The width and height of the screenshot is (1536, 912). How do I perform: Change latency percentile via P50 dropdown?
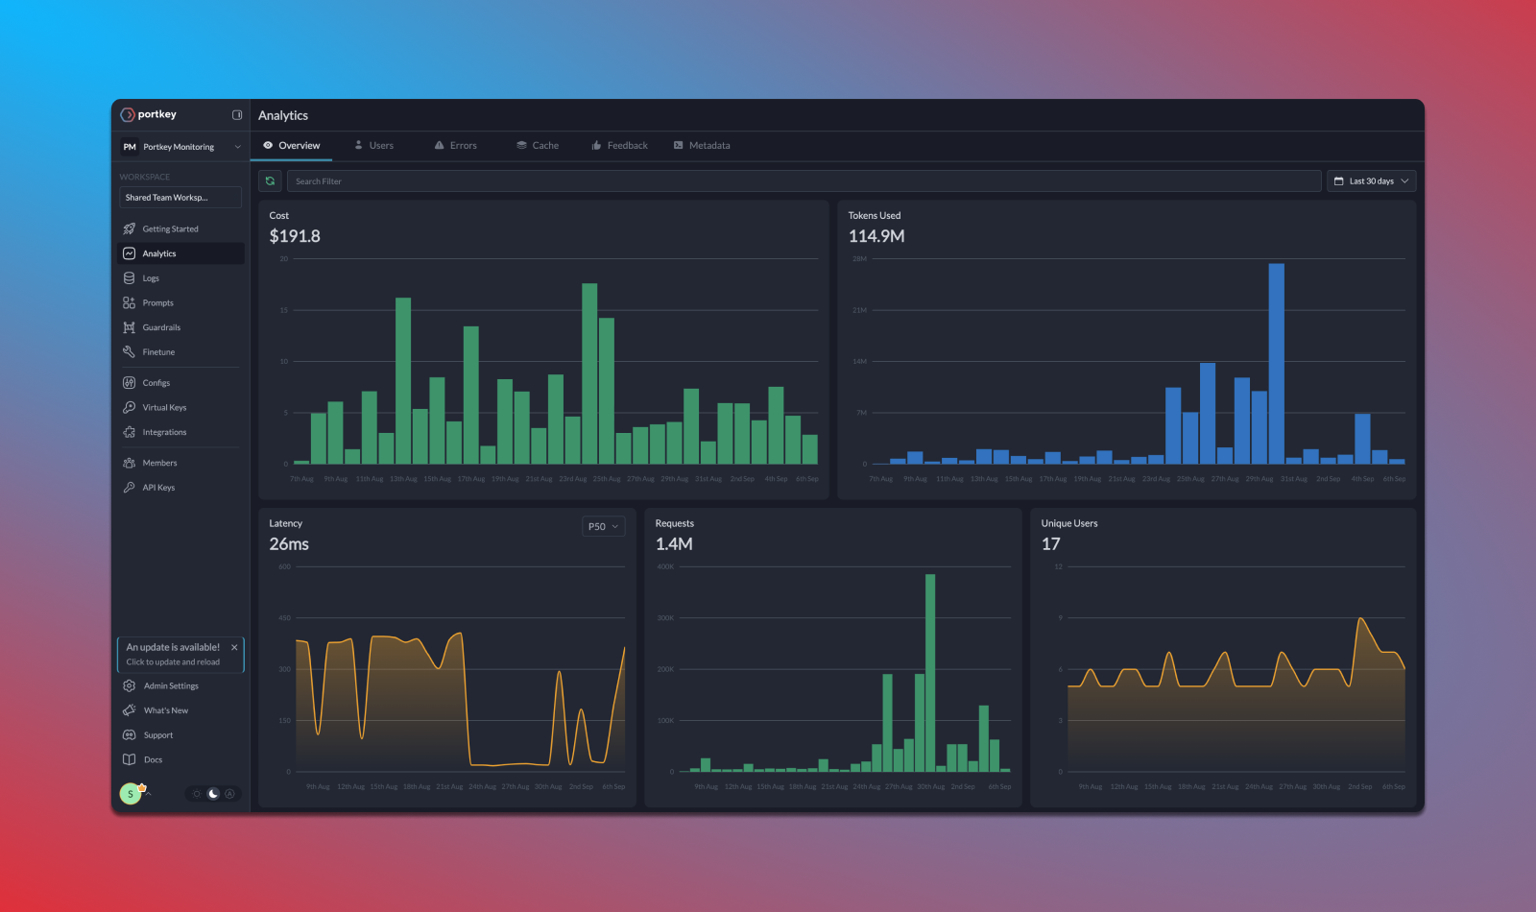pos(603,525)
